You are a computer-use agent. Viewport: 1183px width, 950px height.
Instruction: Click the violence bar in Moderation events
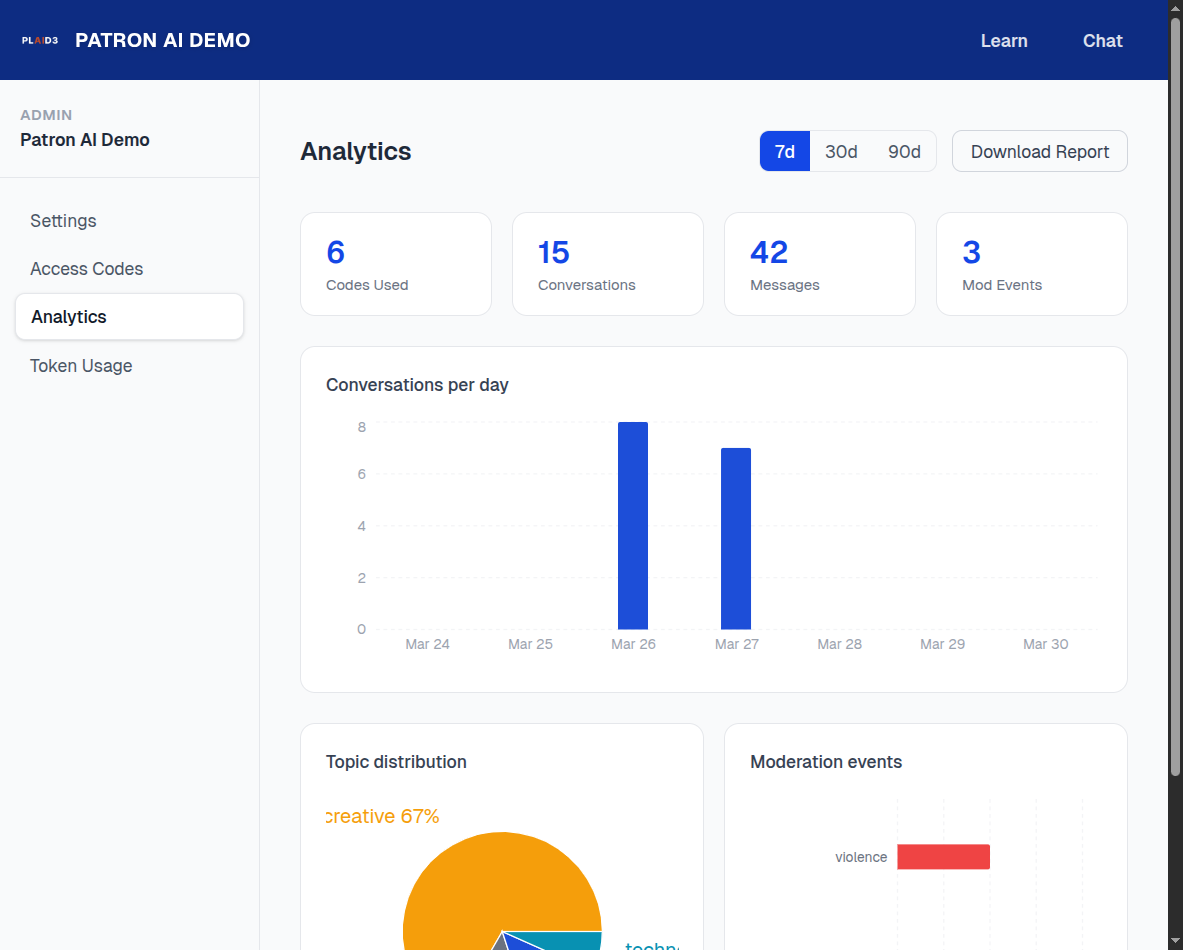(x=943, y=857)
